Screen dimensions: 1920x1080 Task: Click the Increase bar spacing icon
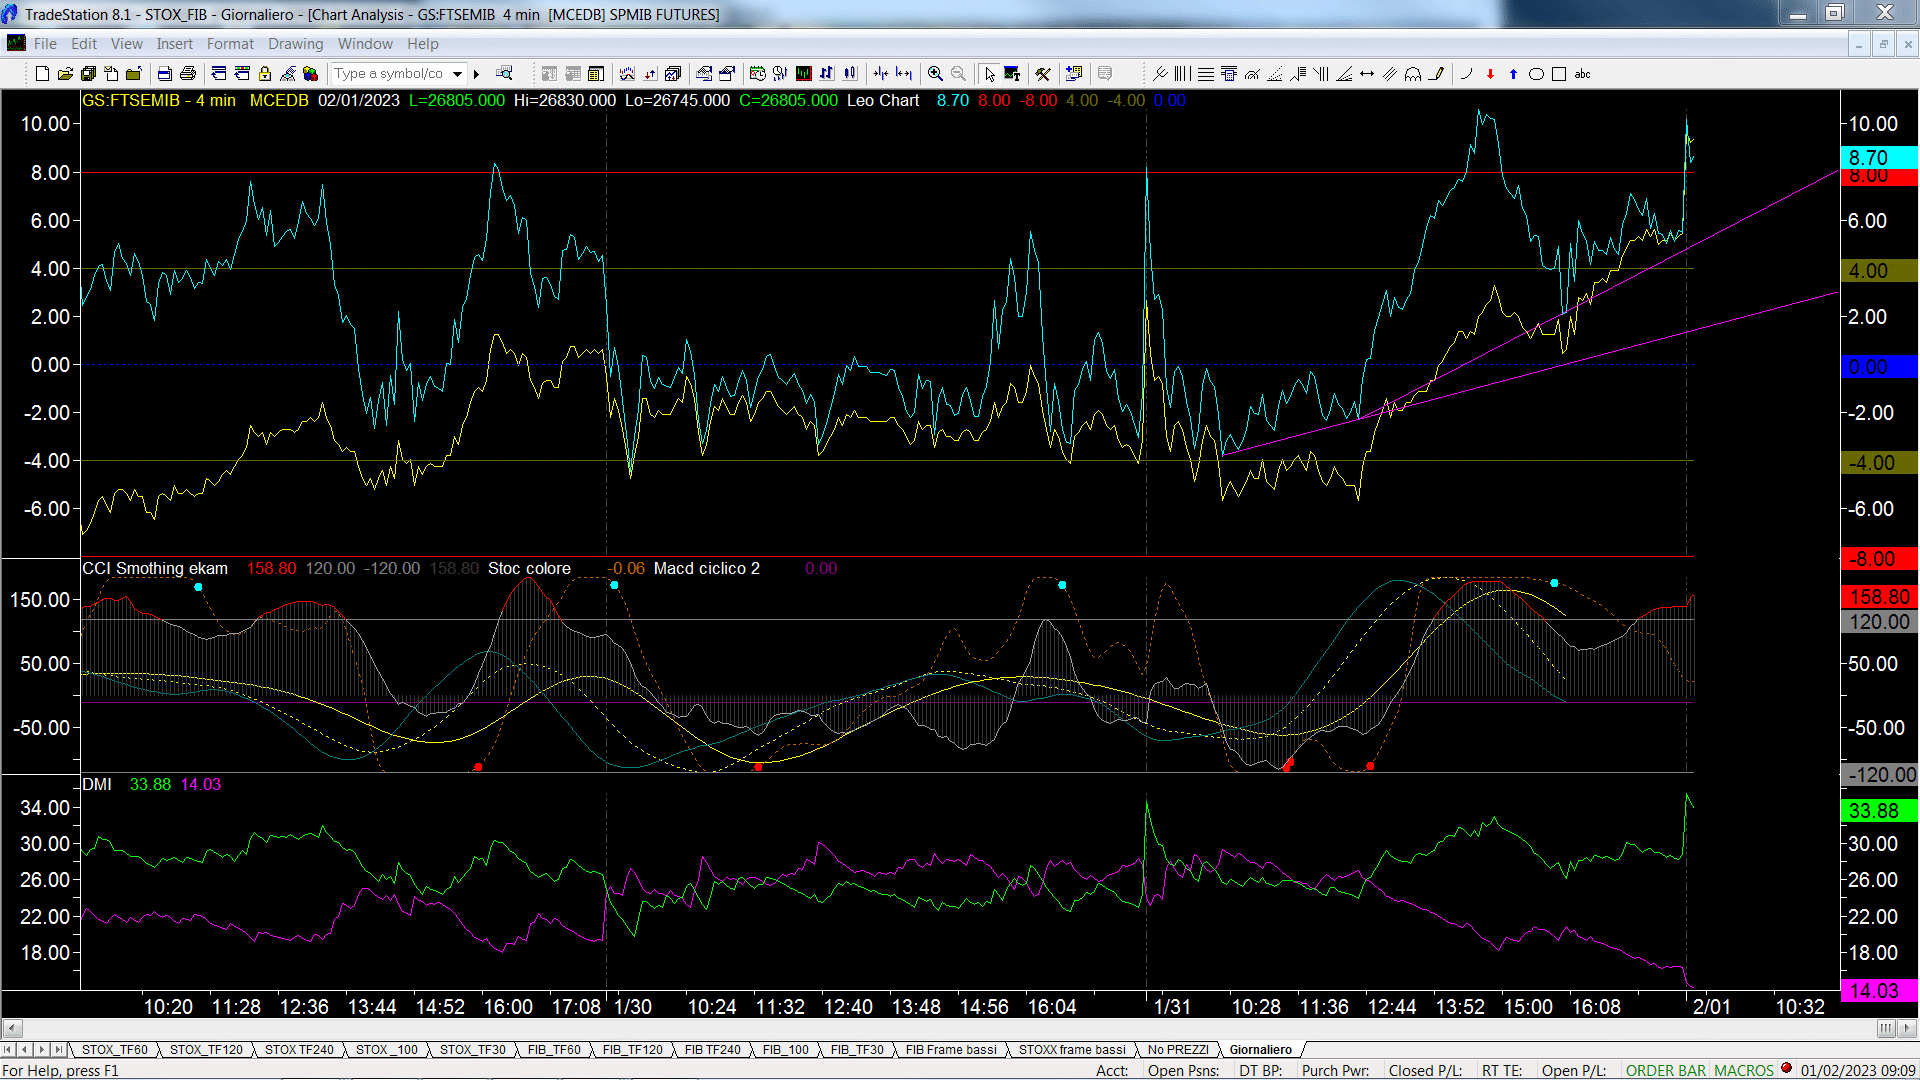[904, 74]
